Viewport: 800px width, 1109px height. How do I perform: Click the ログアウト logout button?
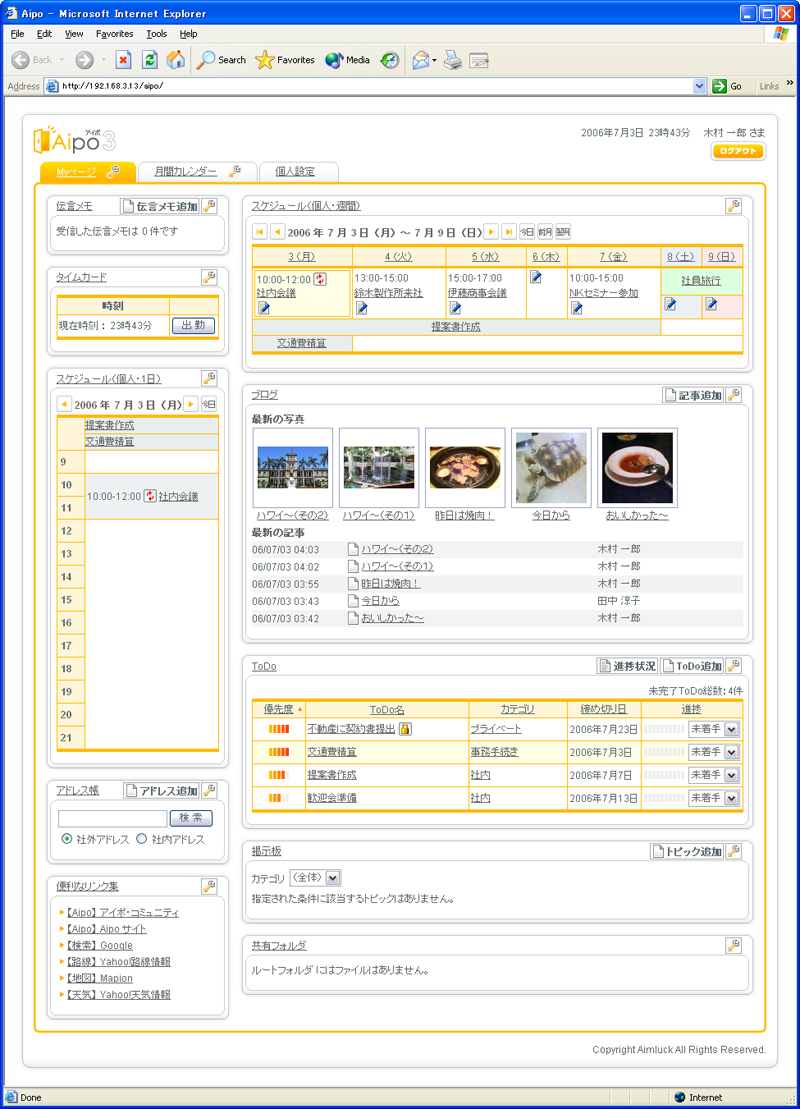pyautogui.click(x=738, y=152)
